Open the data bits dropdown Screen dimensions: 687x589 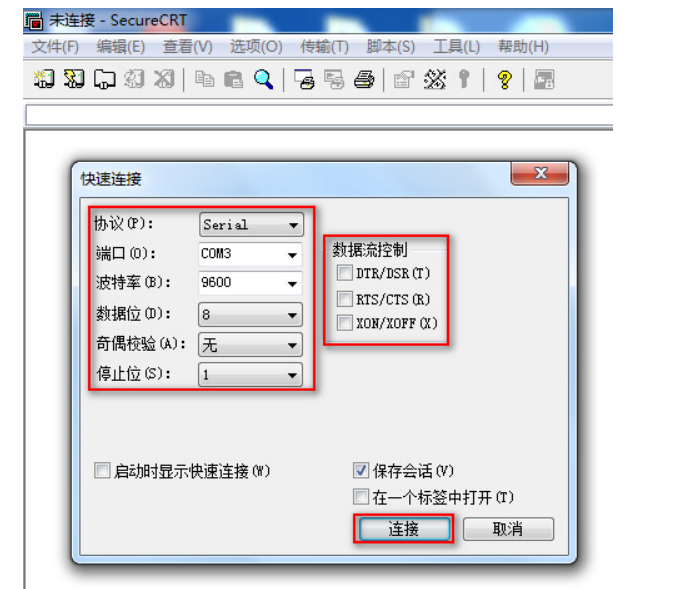click(251, 315)
